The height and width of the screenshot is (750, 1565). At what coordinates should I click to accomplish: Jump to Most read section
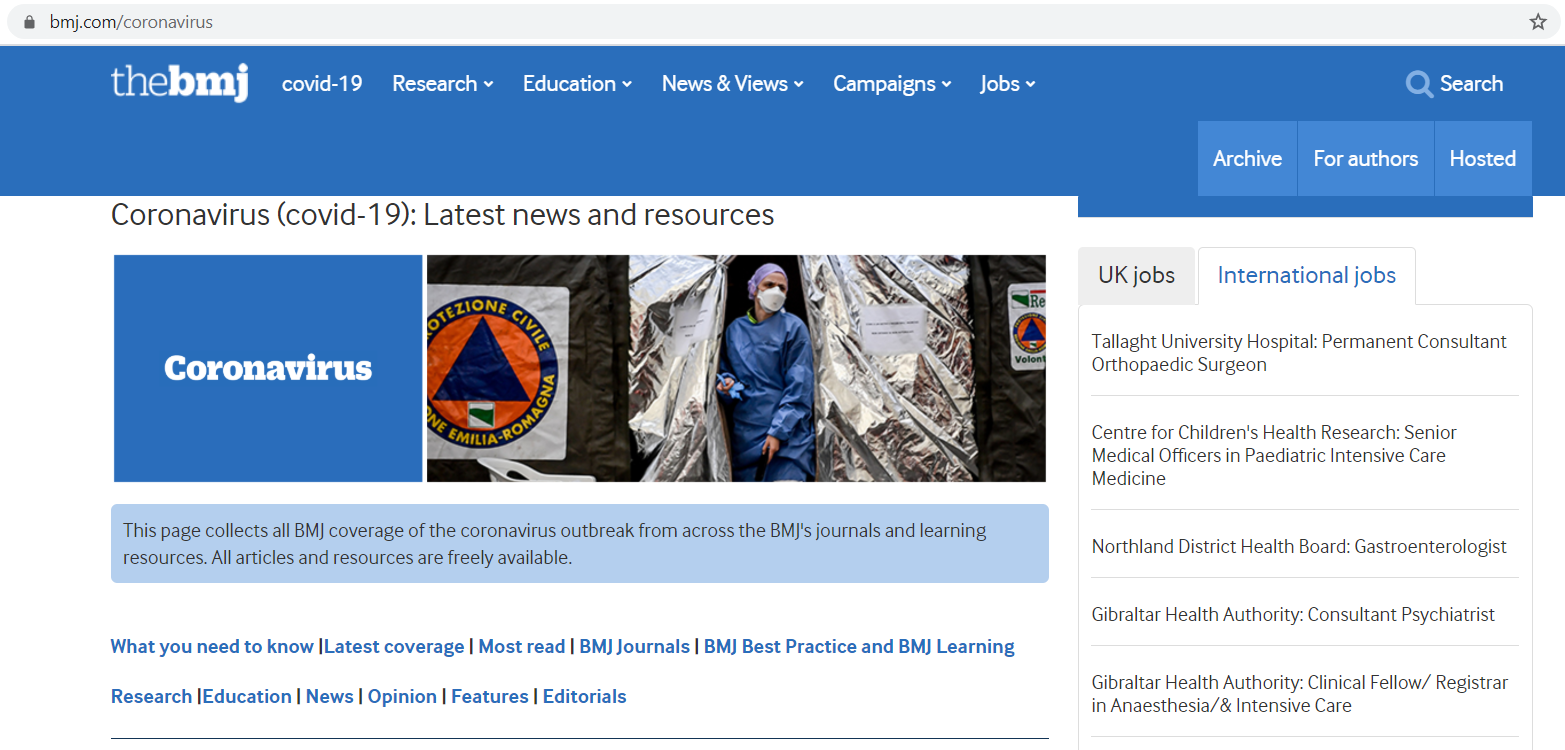click(x=522, y=647)
